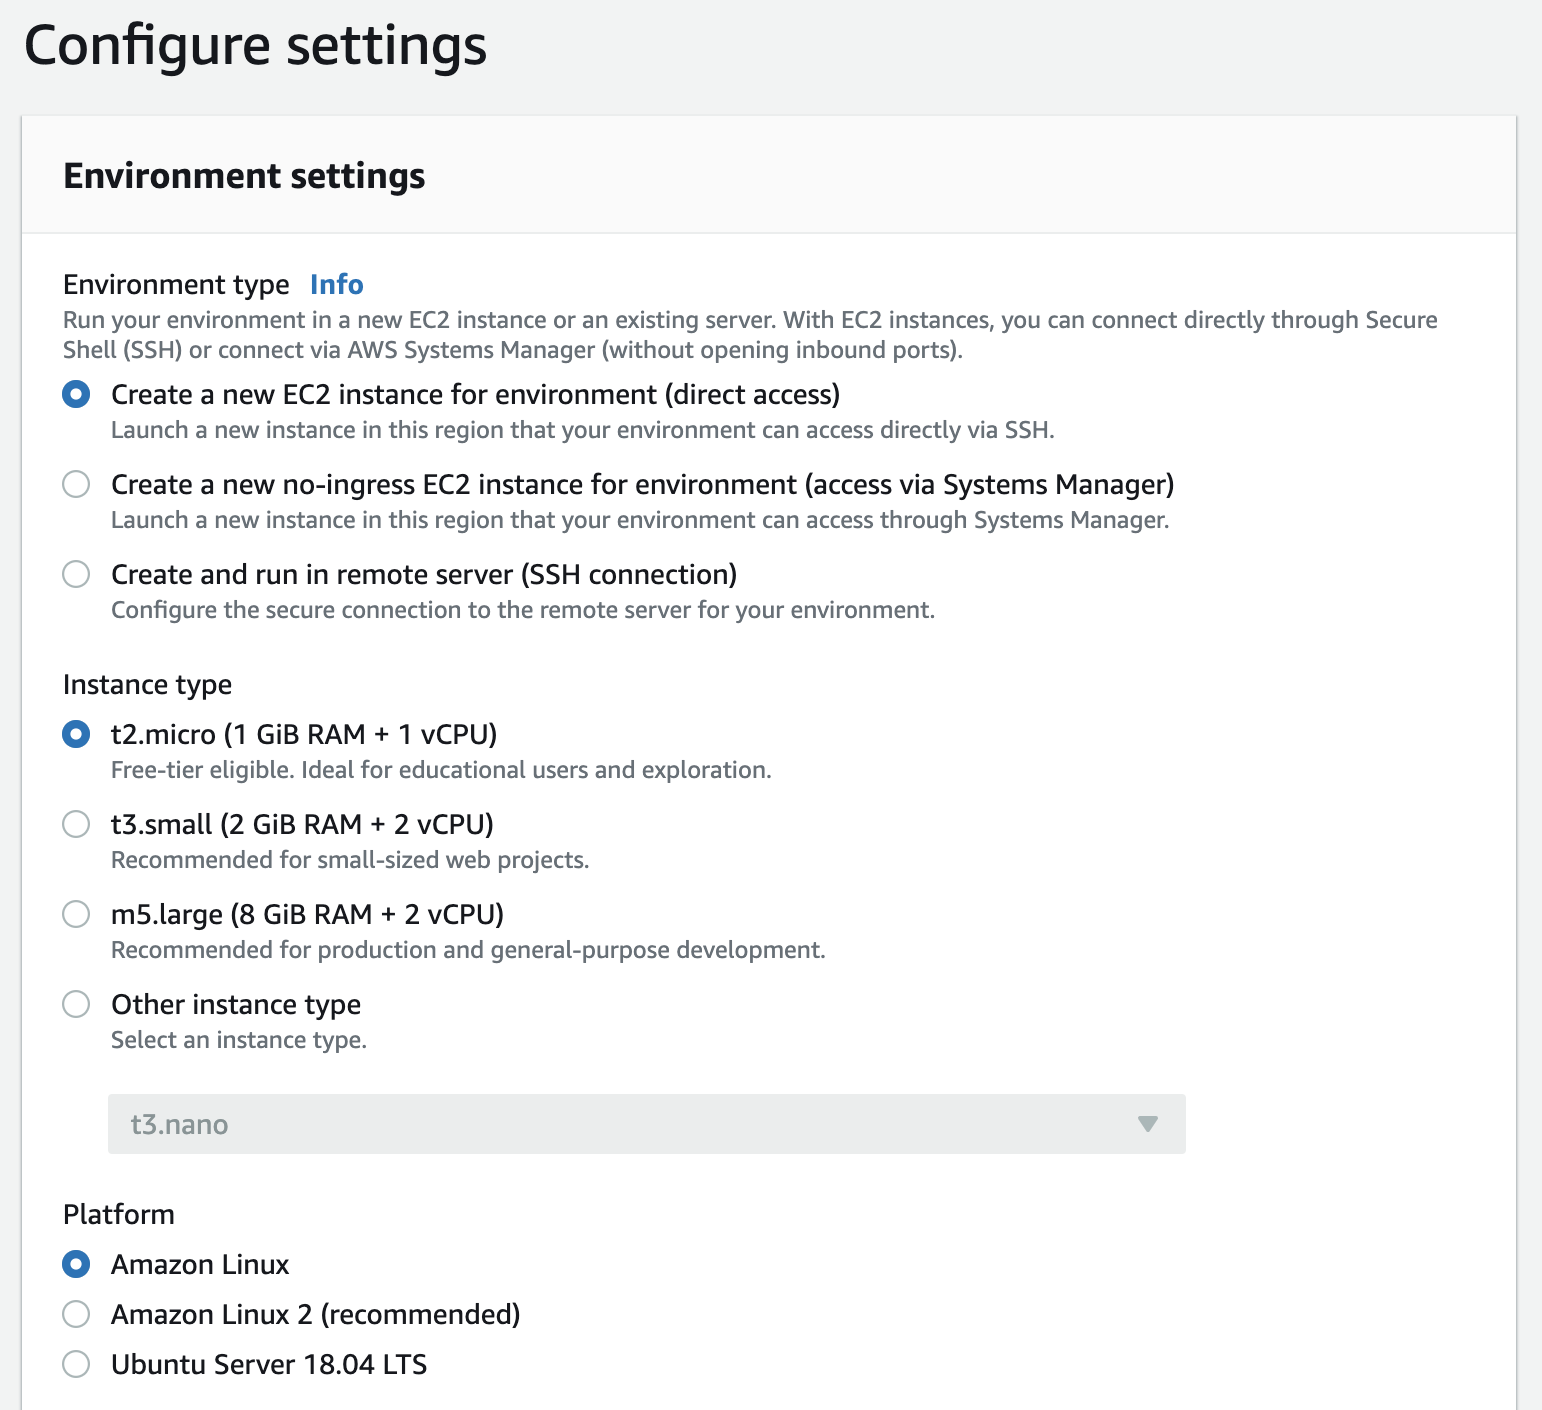Click the access via Systems Manager option label
Image resolution: width=1542 pixels, height=1410 pixels.
click(643, 484)
